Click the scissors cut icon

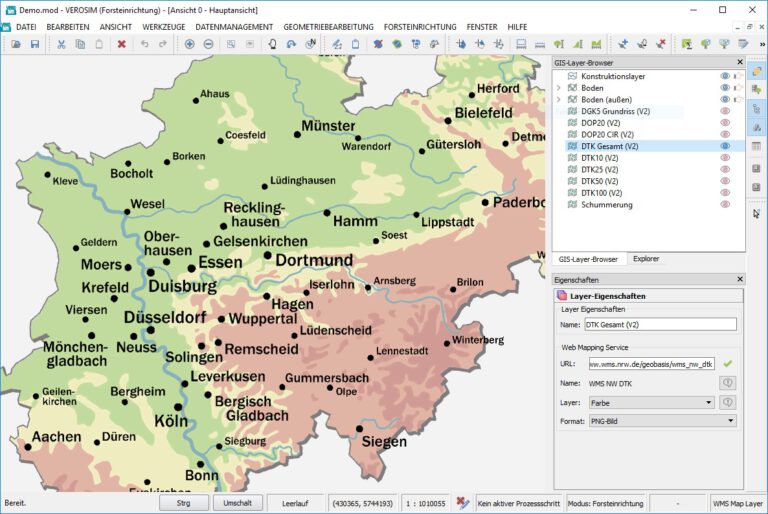[x=61, y=44]
